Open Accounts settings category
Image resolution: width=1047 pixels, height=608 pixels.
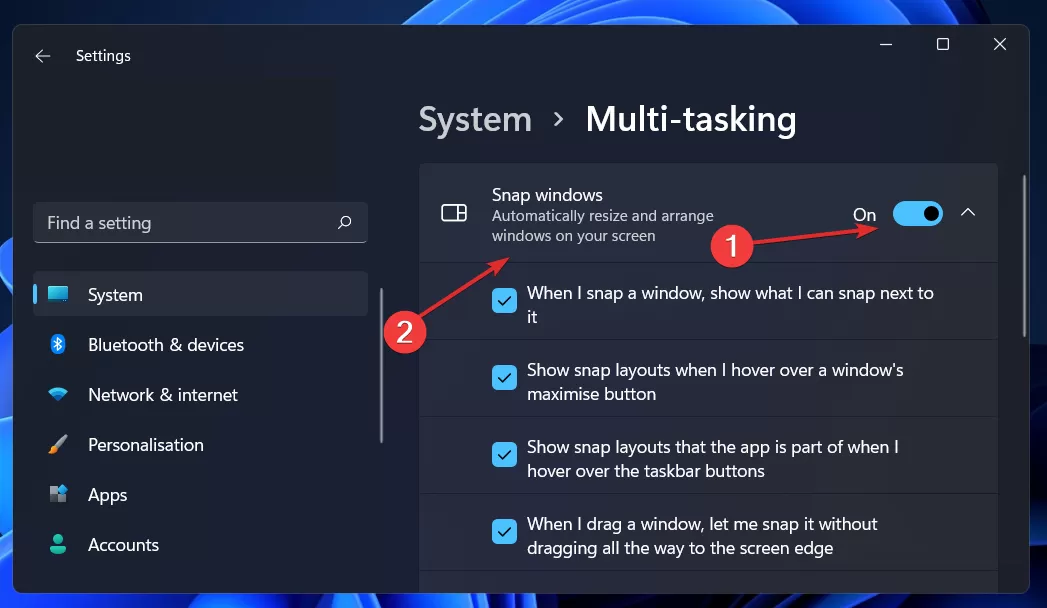200,545
